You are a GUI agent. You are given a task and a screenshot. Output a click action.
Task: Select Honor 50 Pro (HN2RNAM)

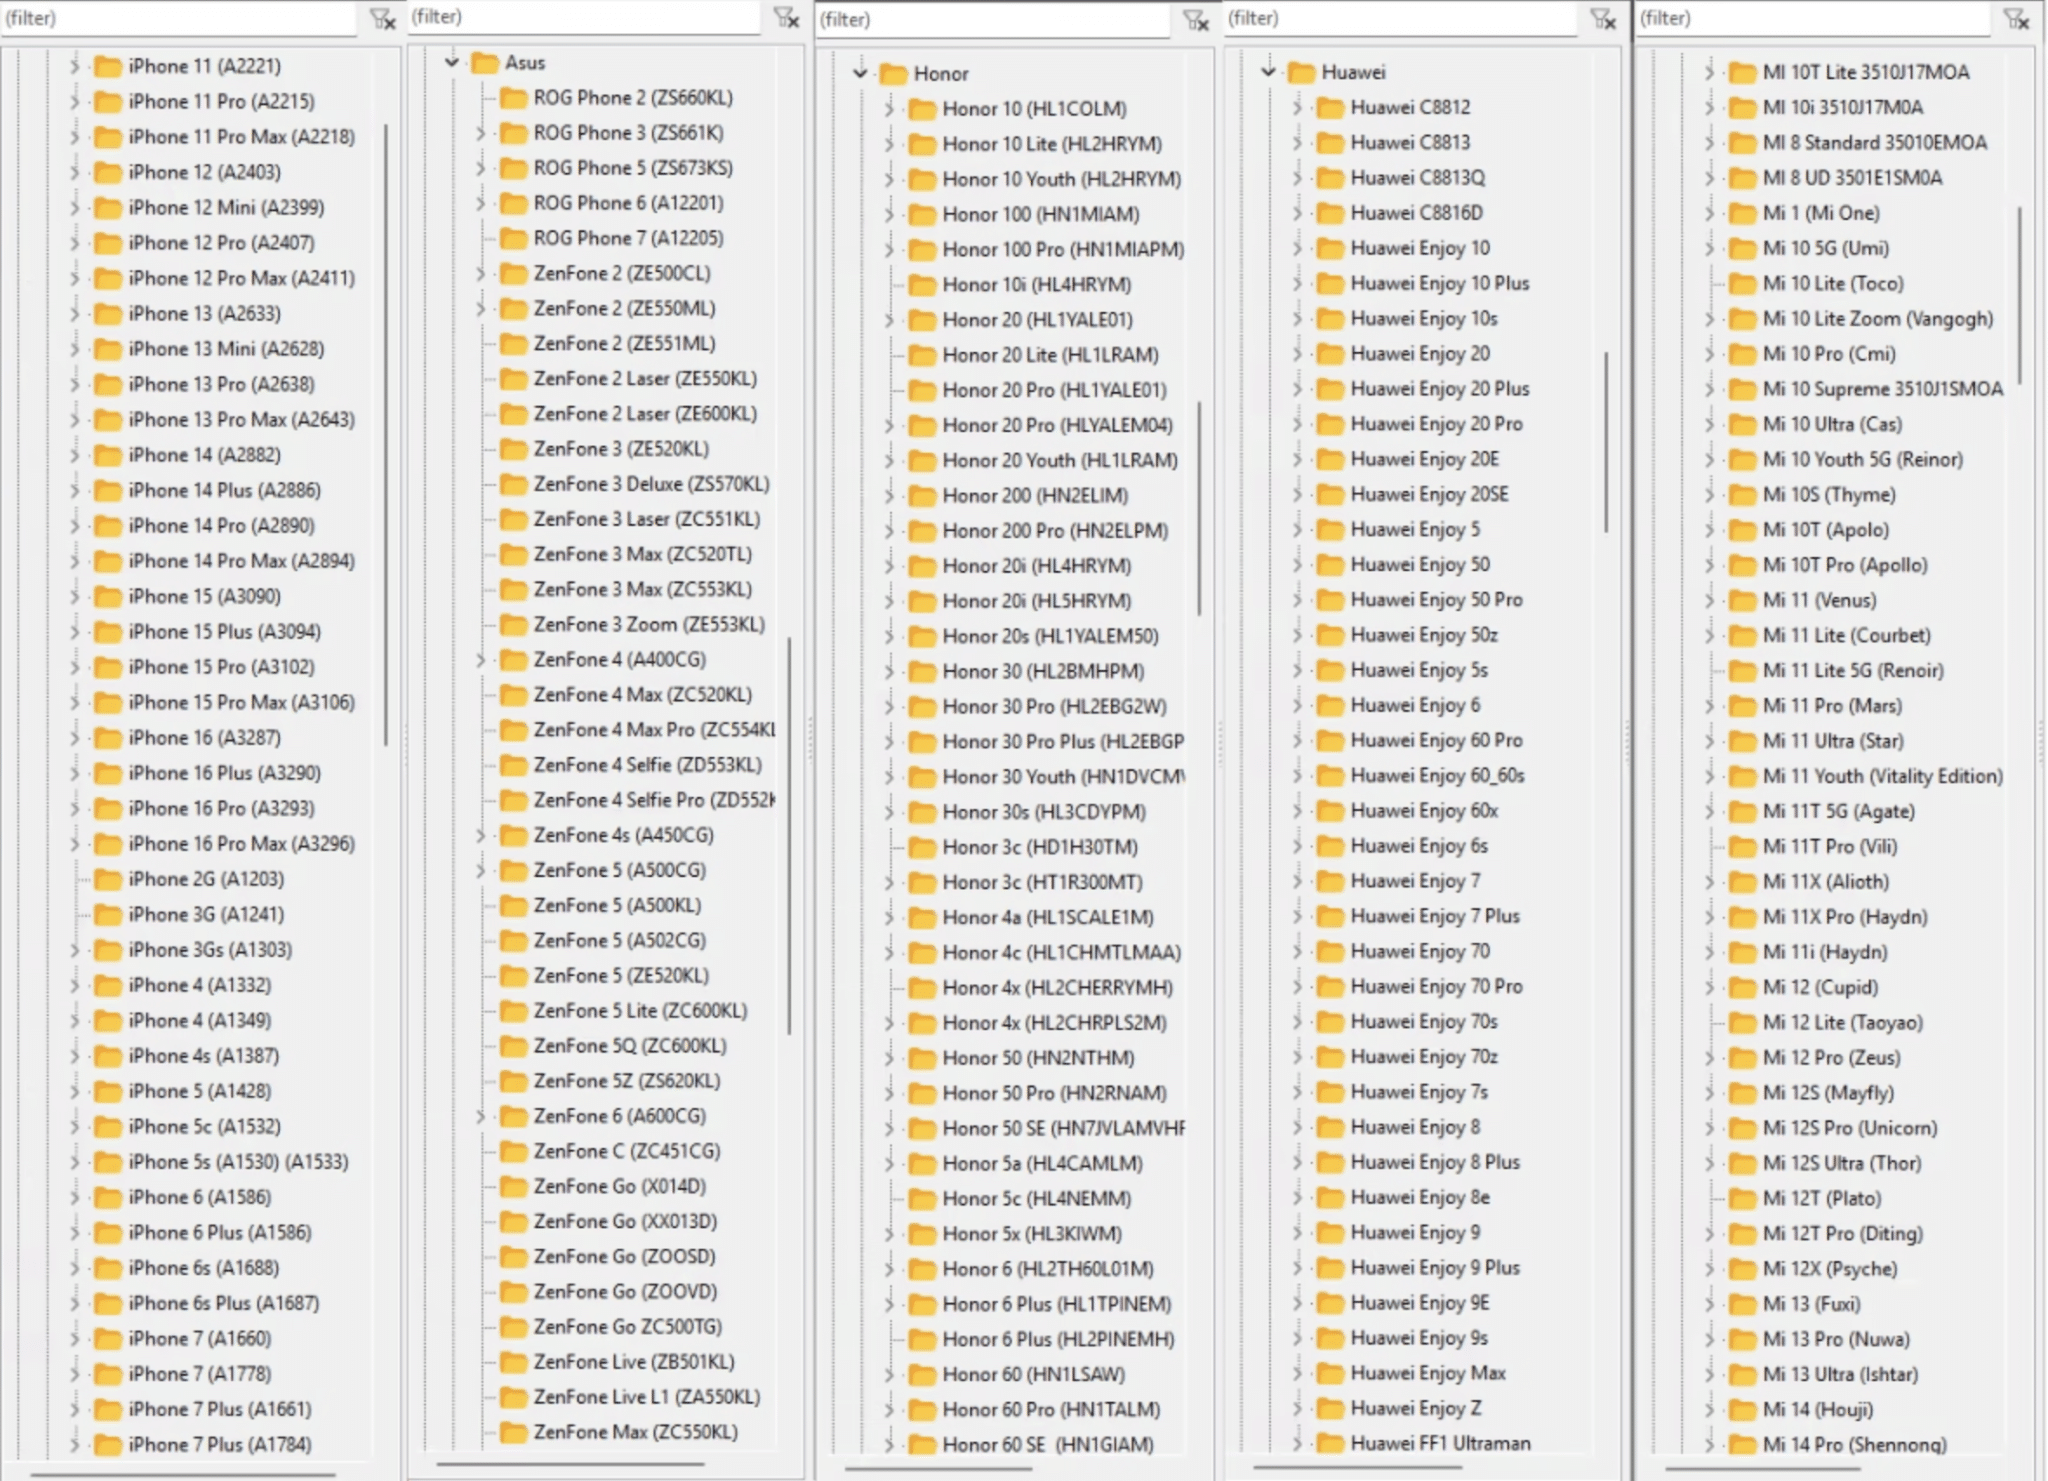pos(1053,1093)
